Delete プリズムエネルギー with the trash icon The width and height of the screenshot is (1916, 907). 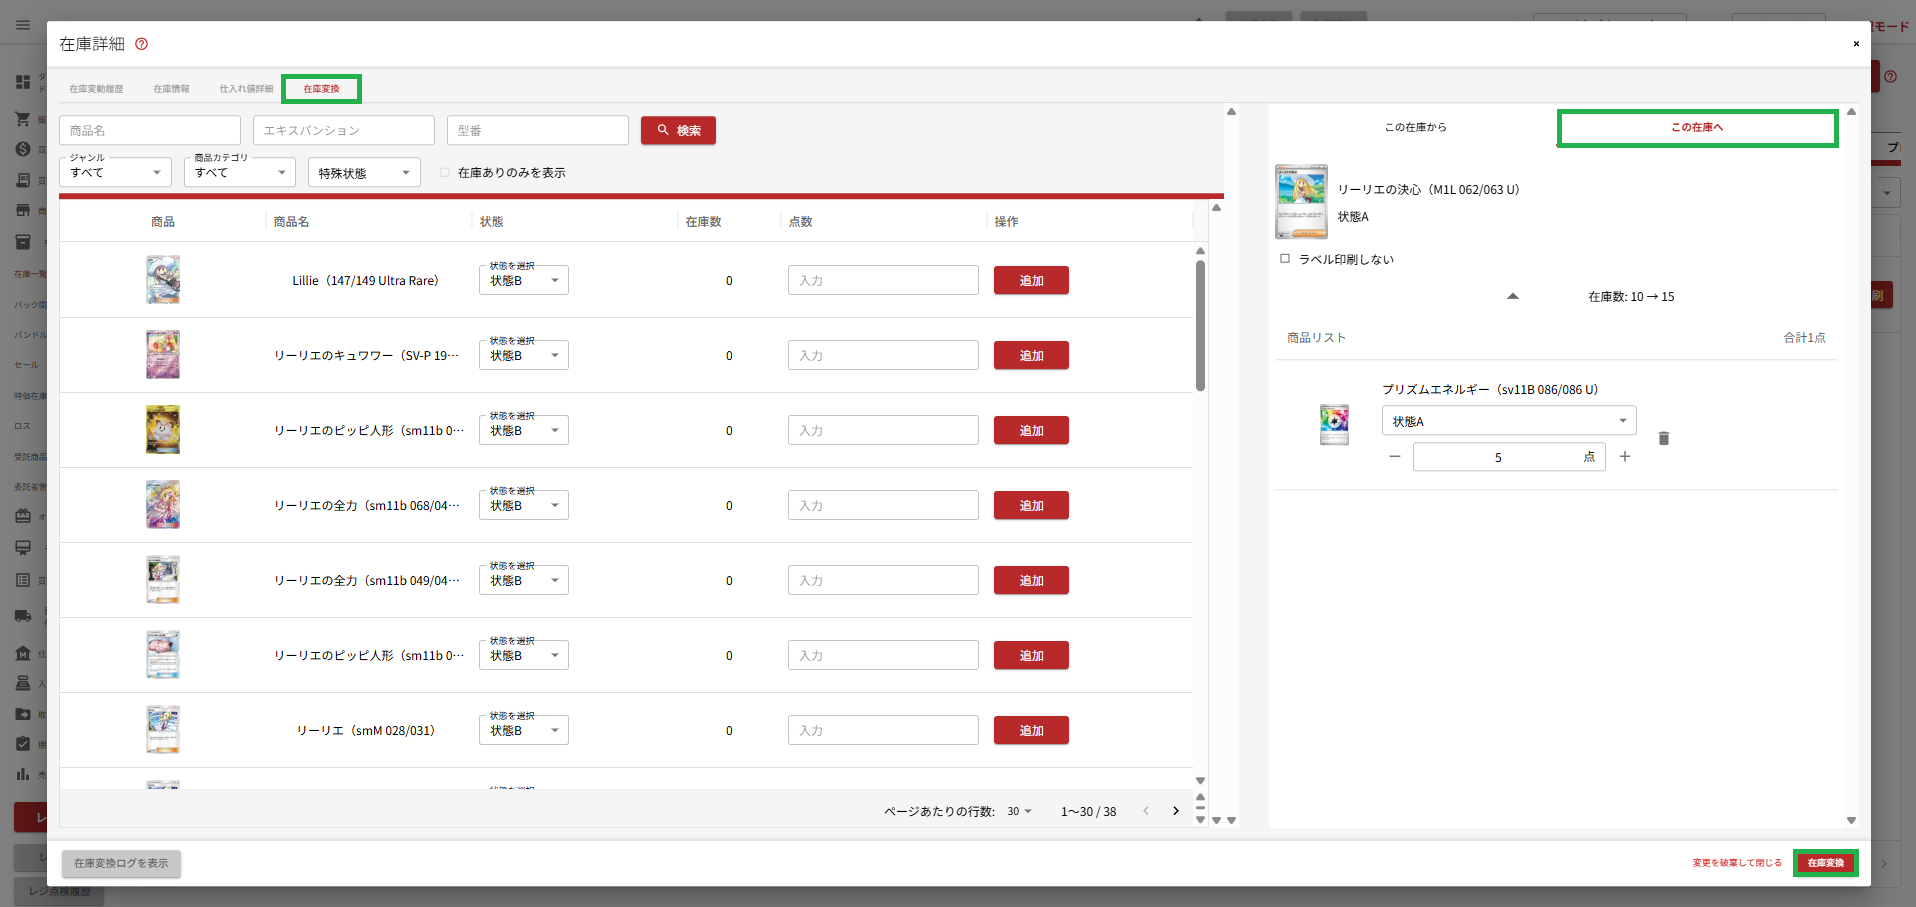pyautogui.click(x=1663, y=438)
